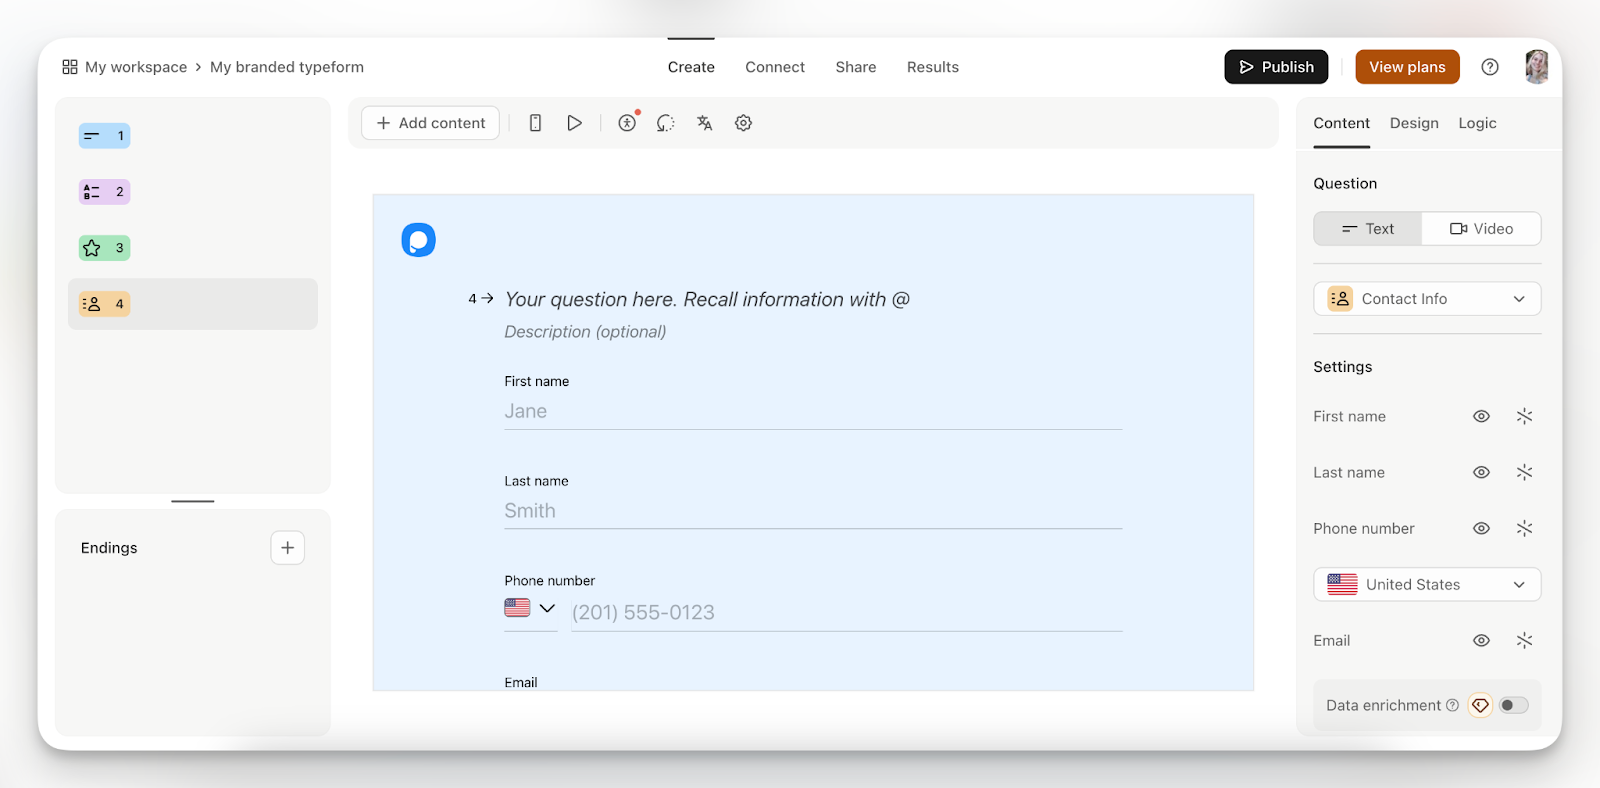1600x788 pixels.
Task: Open phone country flag selector in form
Action: click(530, 608)
